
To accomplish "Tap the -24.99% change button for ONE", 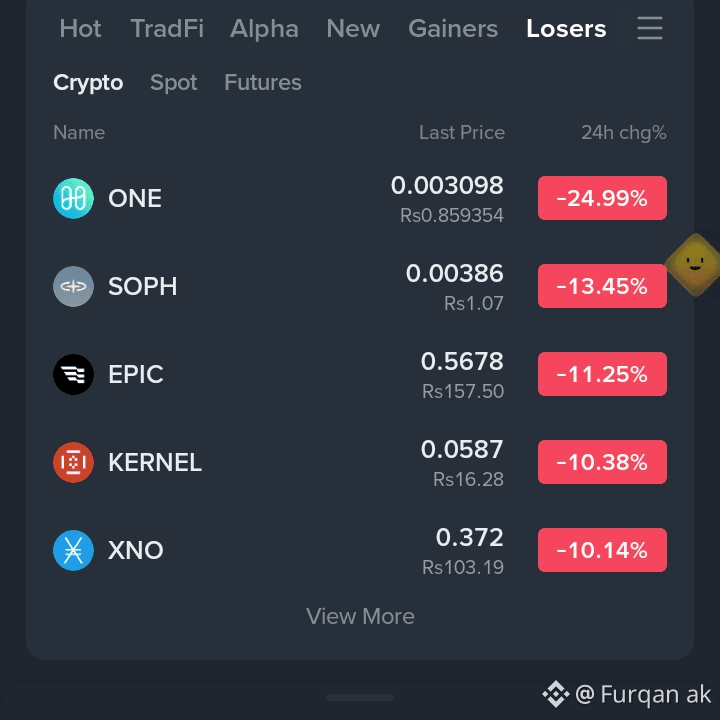I will (602, 198).
